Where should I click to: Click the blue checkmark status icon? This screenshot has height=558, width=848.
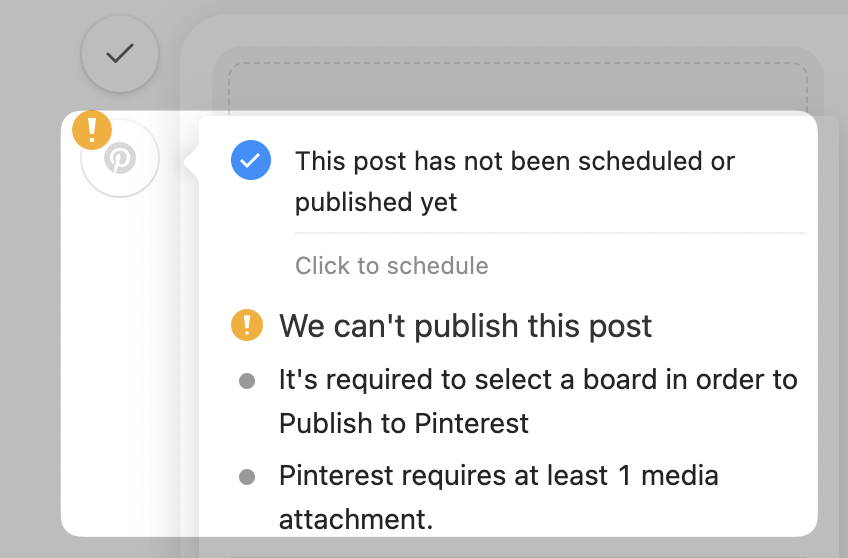coord(251,160)
